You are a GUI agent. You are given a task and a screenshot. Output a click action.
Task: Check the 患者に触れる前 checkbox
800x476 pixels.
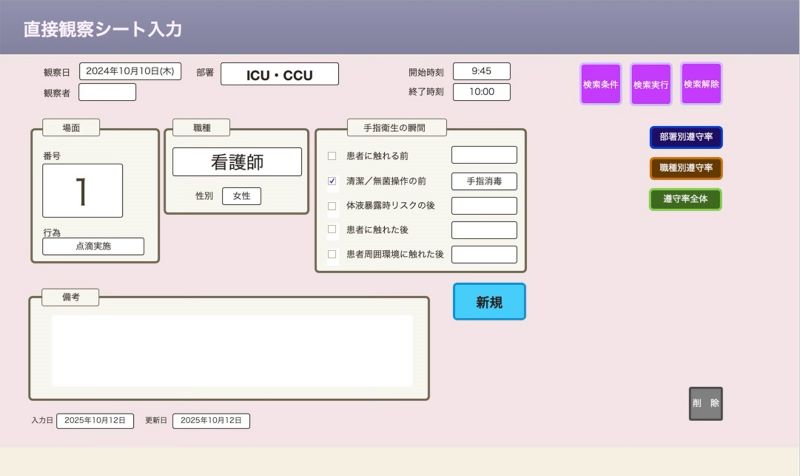click(332, 156)
